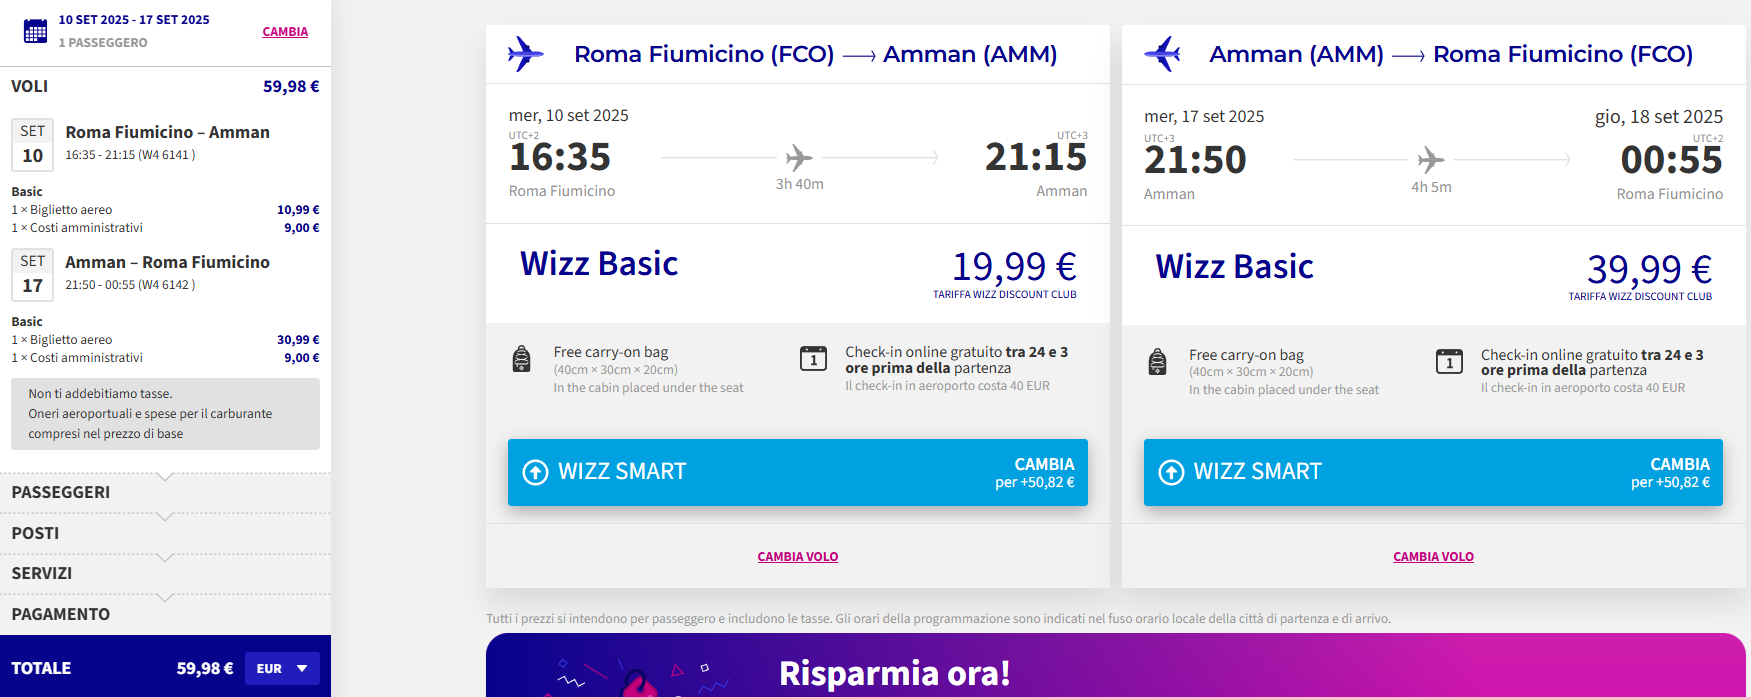Expand the PASSEGGERI section
Viewport: 1751px width, 697px height.
click(165, 492)
